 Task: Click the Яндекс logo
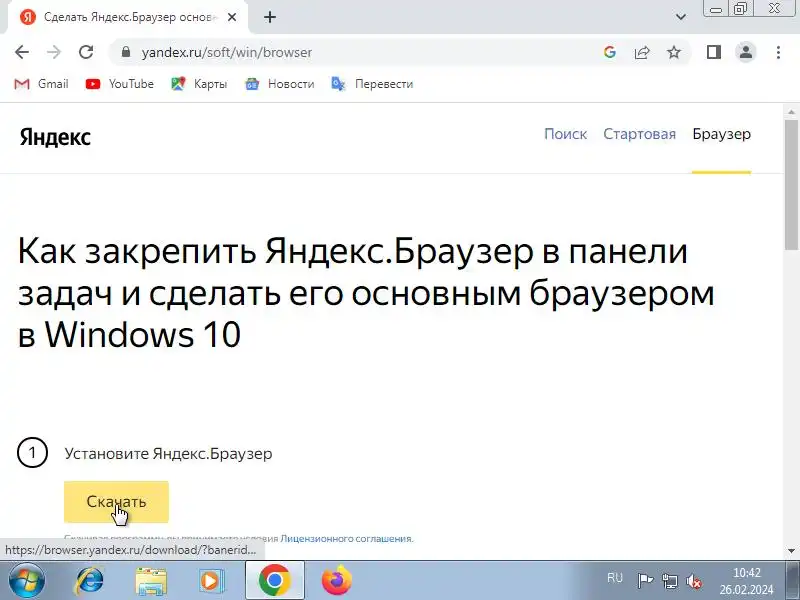click(x=55, y=137)
